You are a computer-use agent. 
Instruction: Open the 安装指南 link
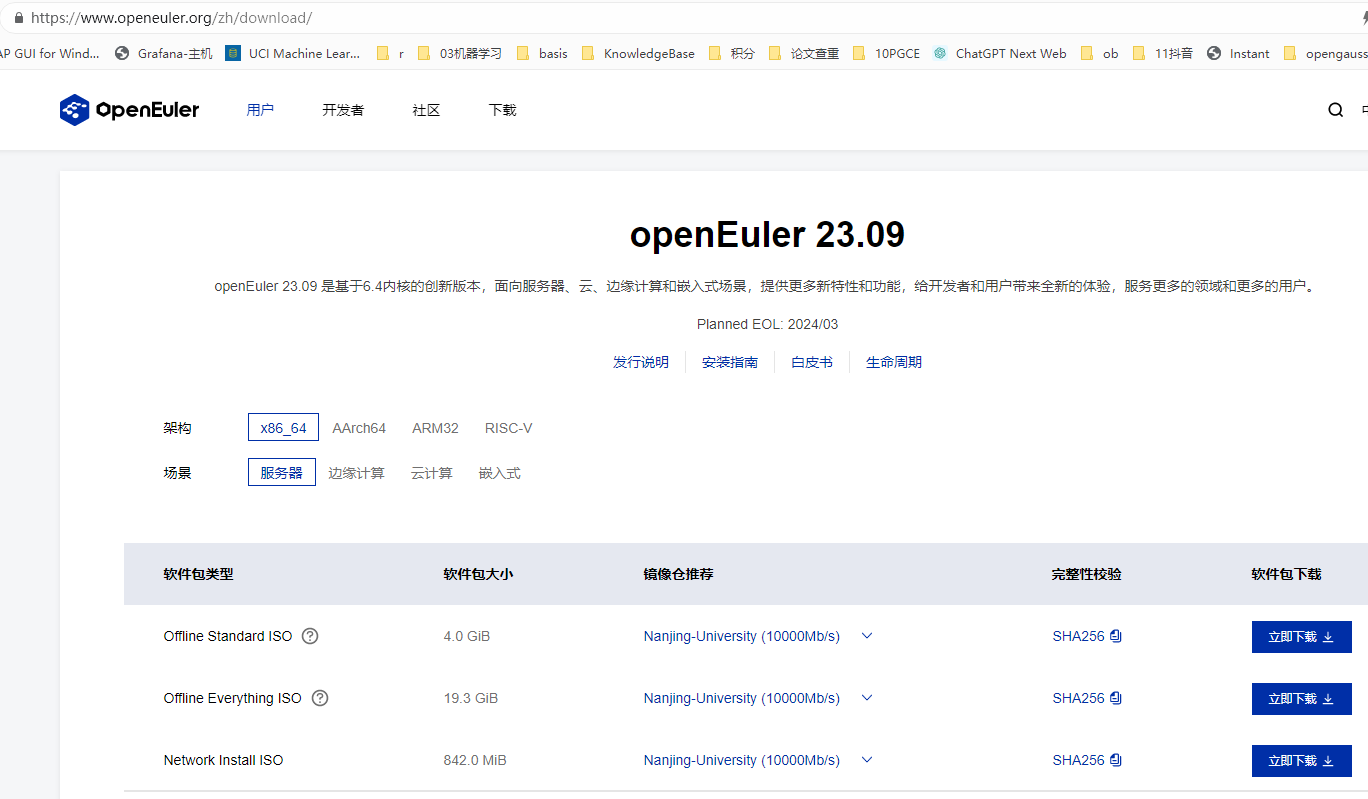(x=730, y=362)
